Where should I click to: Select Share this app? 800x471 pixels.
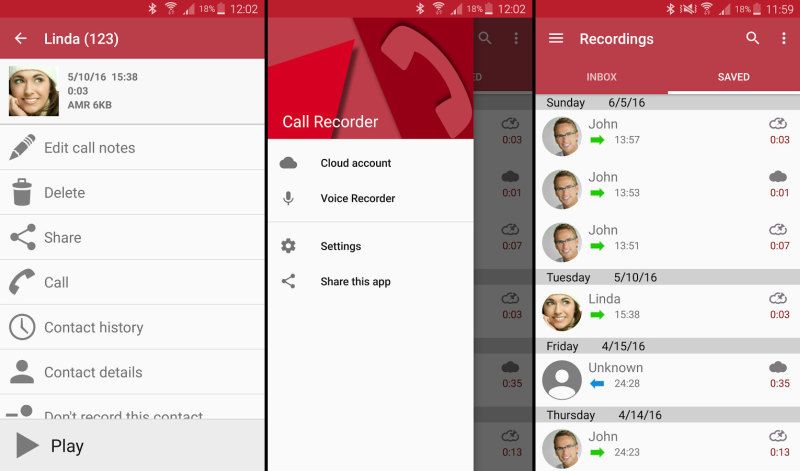[x=371, y=281]
